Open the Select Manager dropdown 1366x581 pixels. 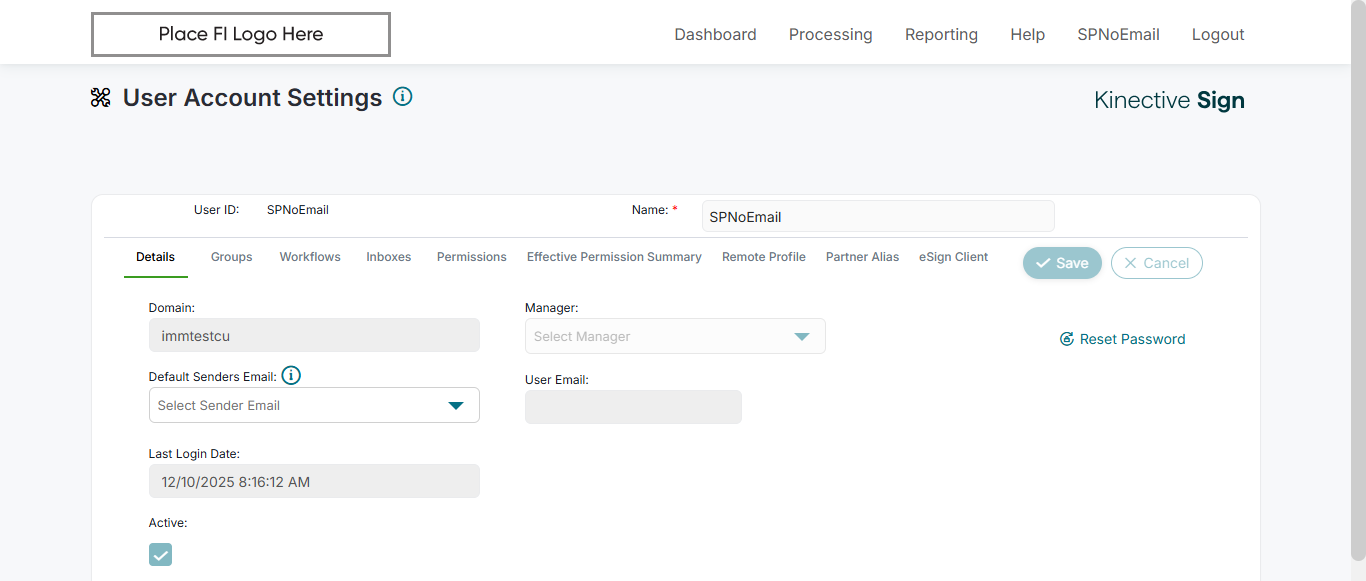pyautogui.click(x=675, y=336)
